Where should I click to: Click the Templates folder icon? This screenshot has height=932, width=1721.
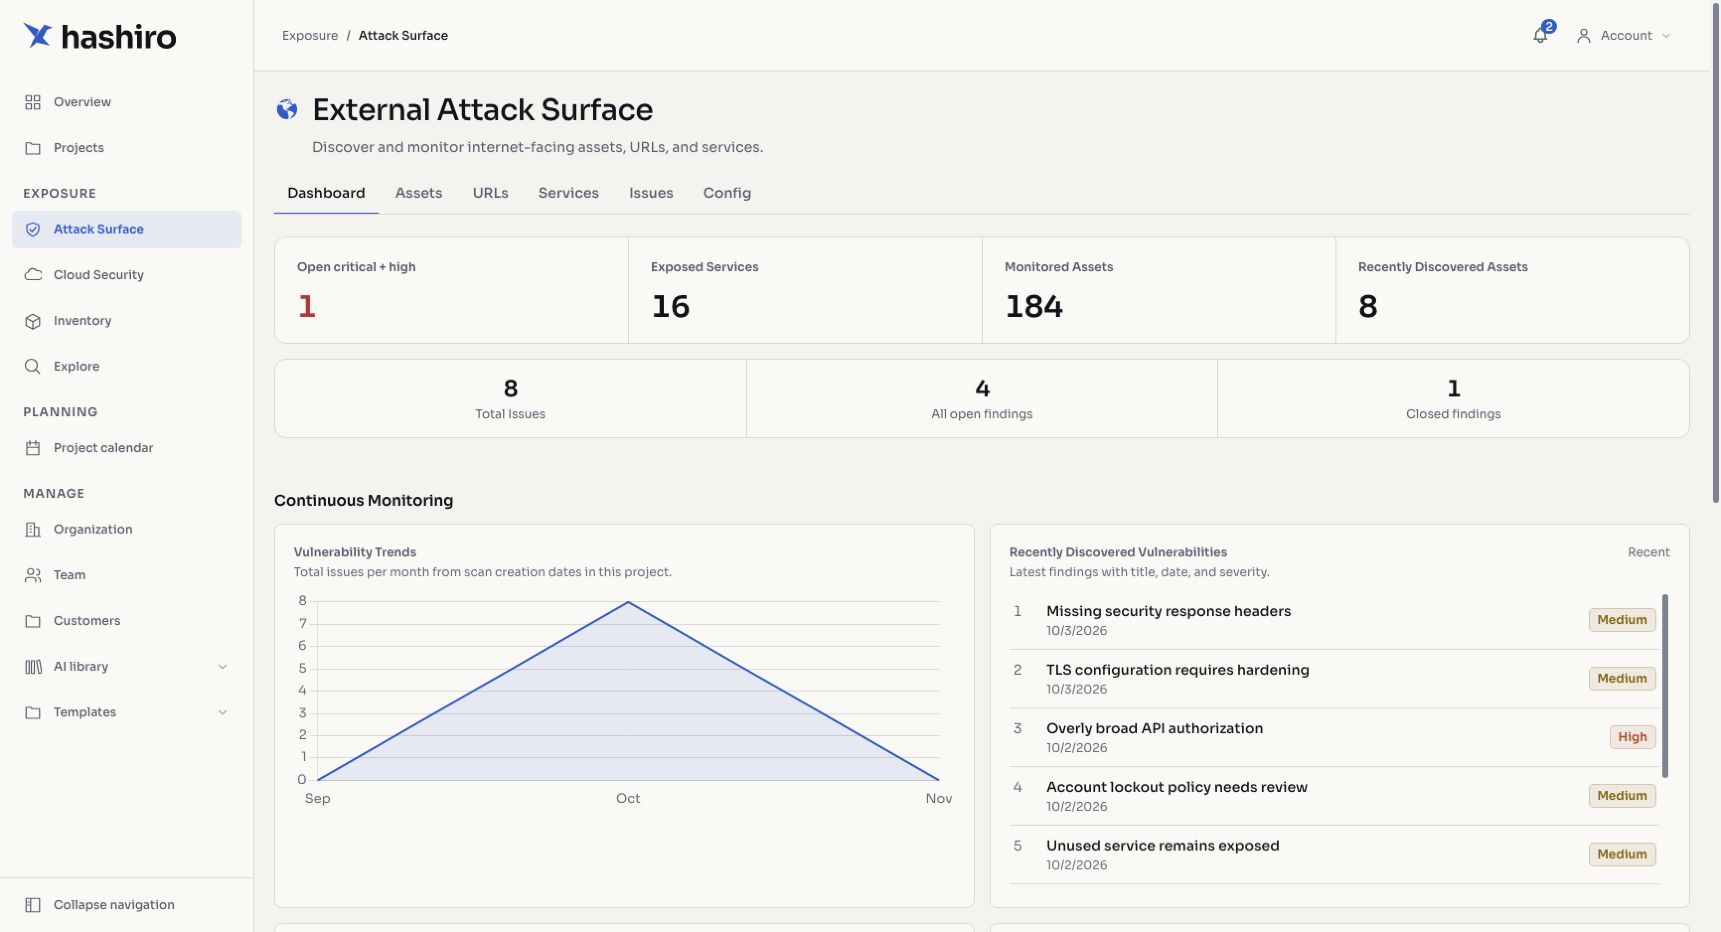[33, 712]
